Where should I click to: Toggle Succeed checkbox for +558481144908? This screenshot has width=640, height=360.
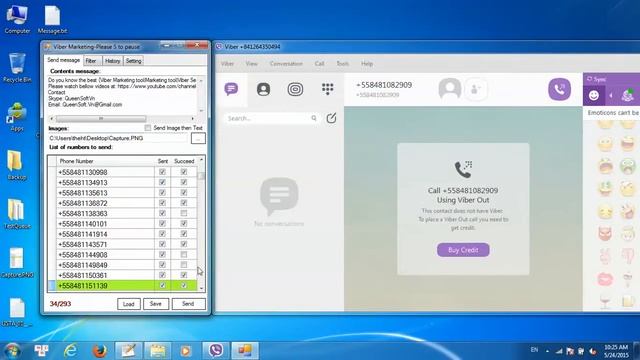click(184, 254)
